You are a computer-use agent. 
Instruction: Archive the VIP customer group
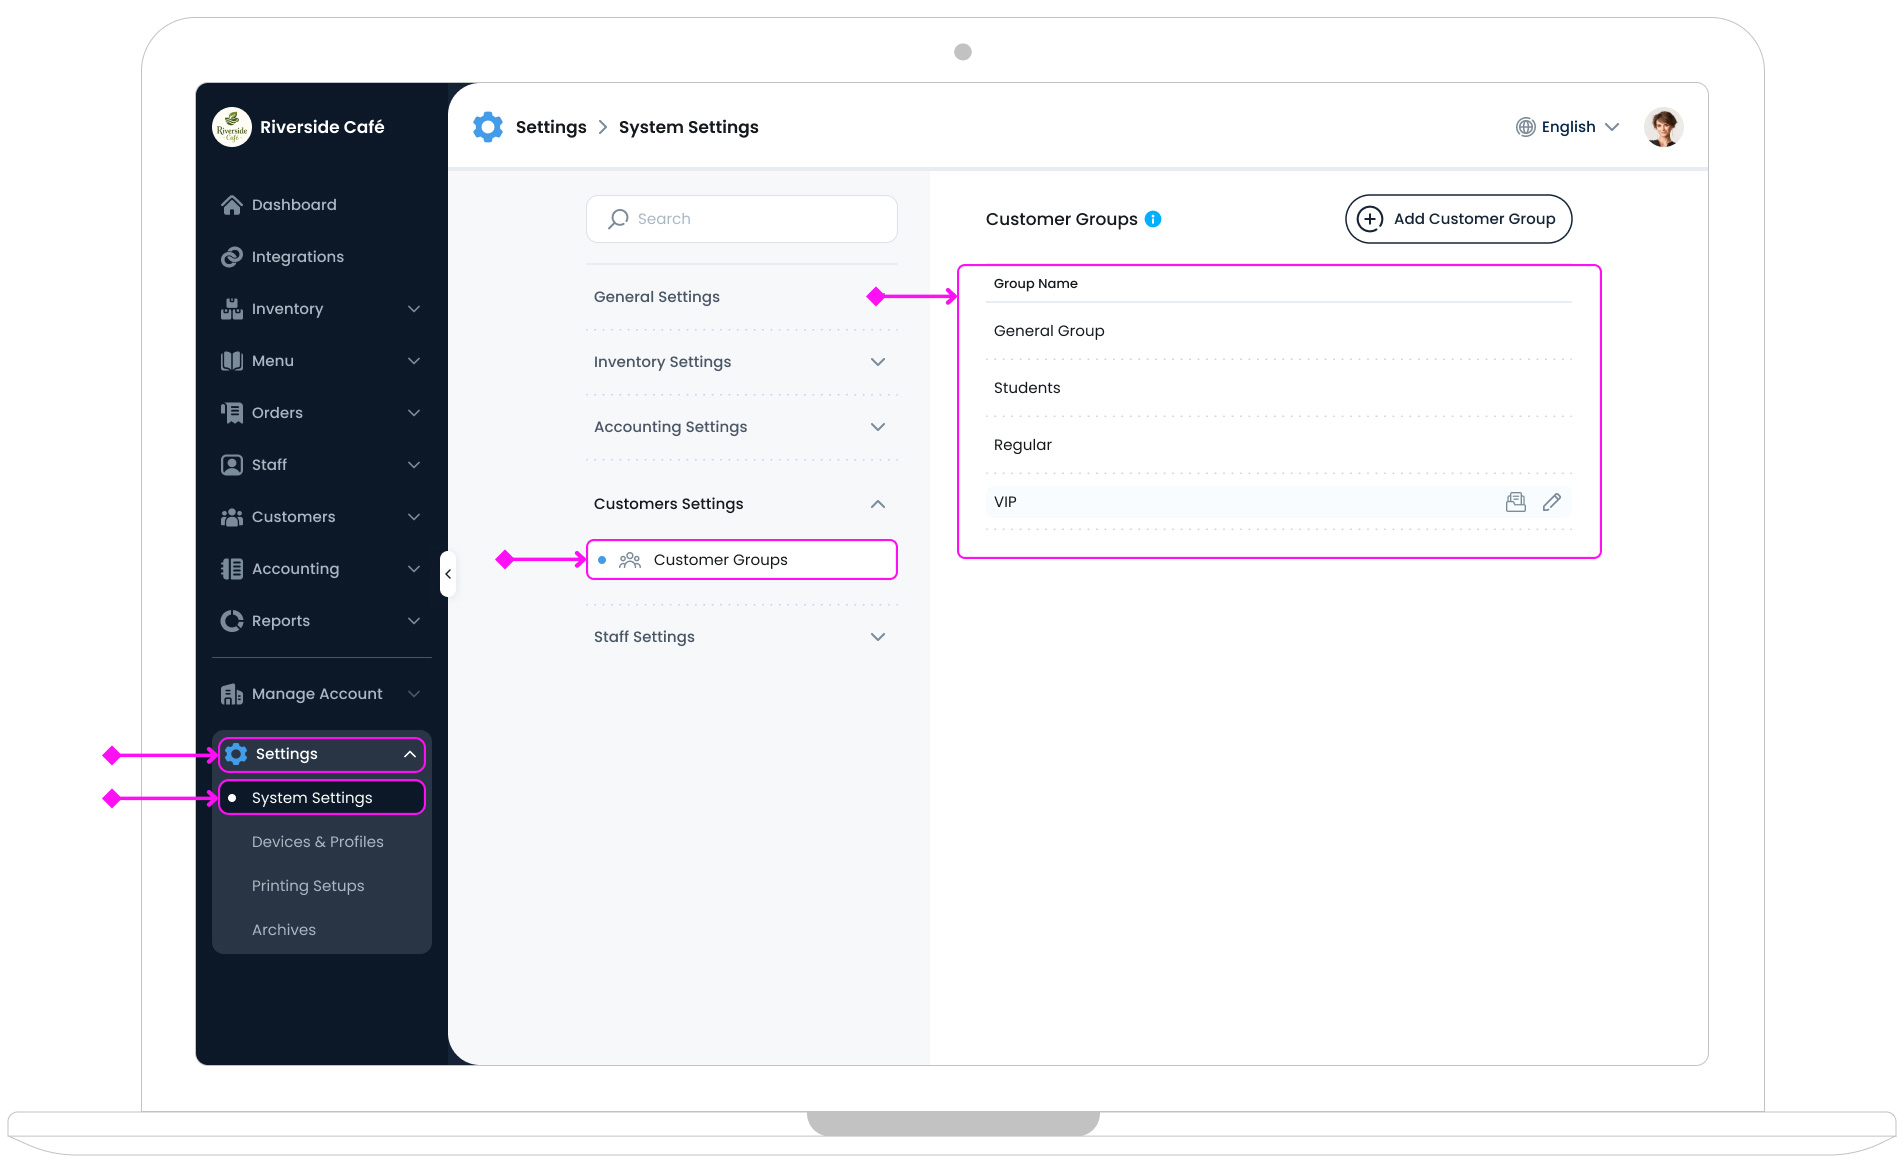[x=1516, y=501]
